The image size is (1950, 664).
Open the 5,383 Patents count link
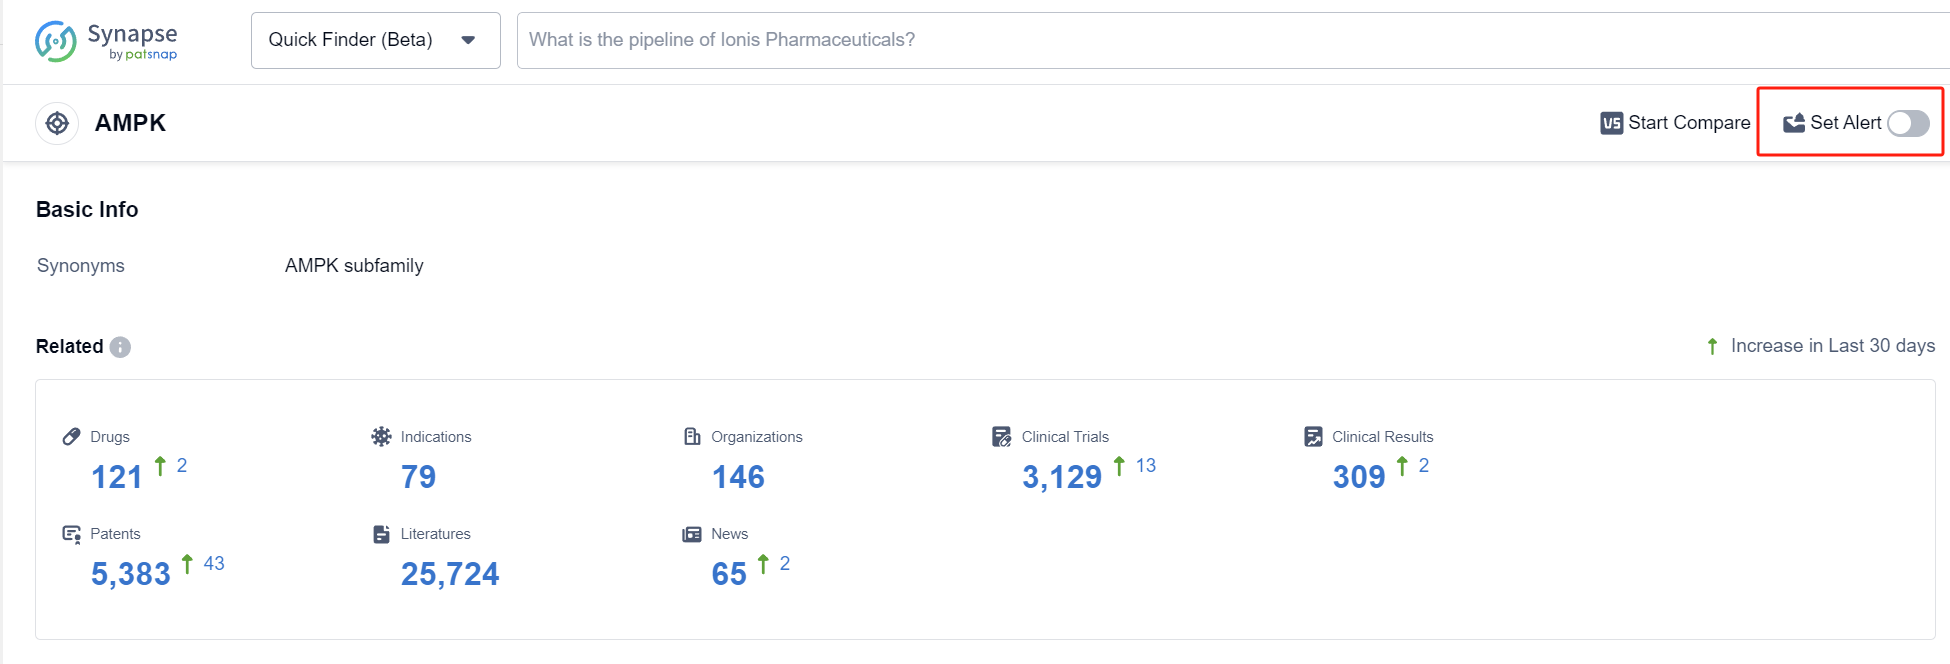(x=131, y=574)
